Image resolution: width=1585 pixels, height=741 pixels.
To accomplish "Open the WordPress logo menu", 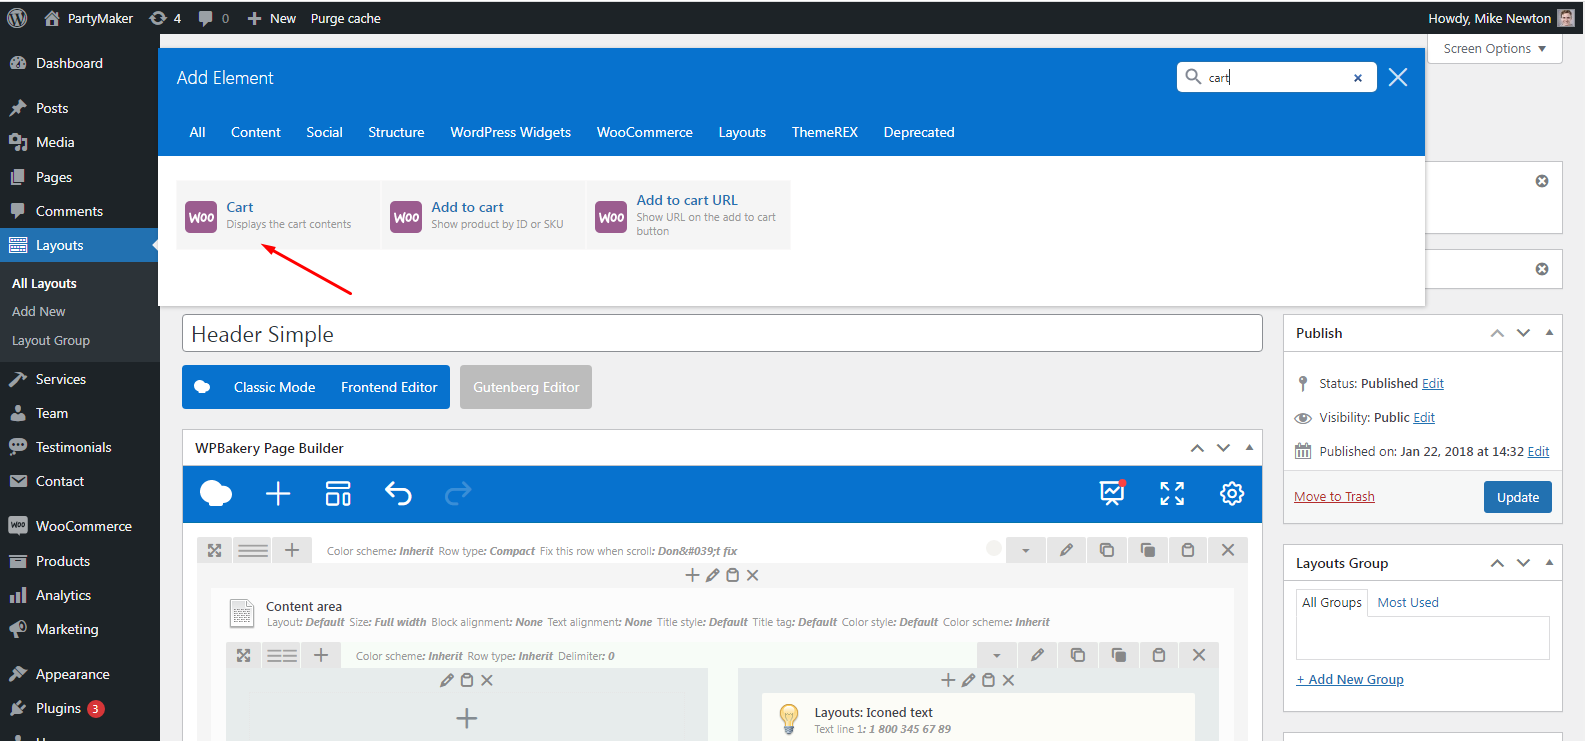I will tap(17, 18).
